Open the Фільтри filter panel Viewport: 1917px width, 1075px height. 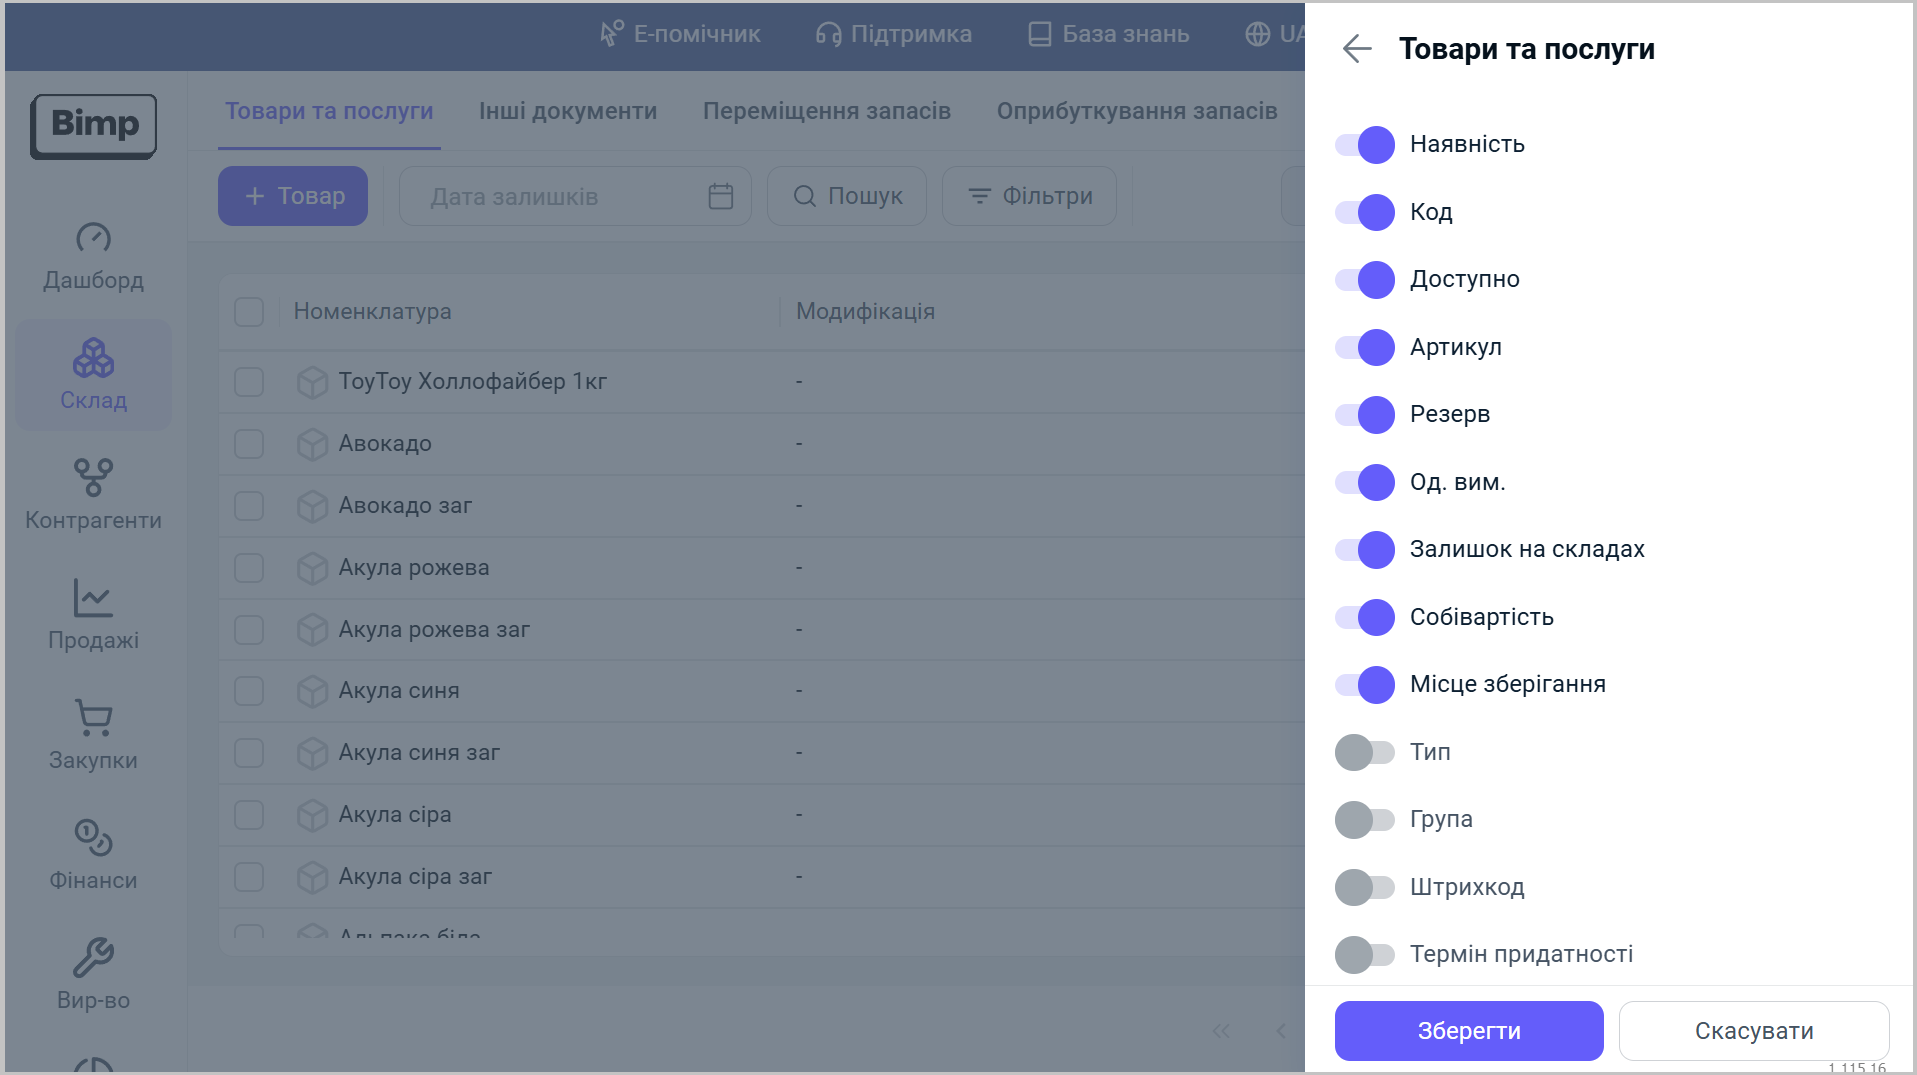1029,196
